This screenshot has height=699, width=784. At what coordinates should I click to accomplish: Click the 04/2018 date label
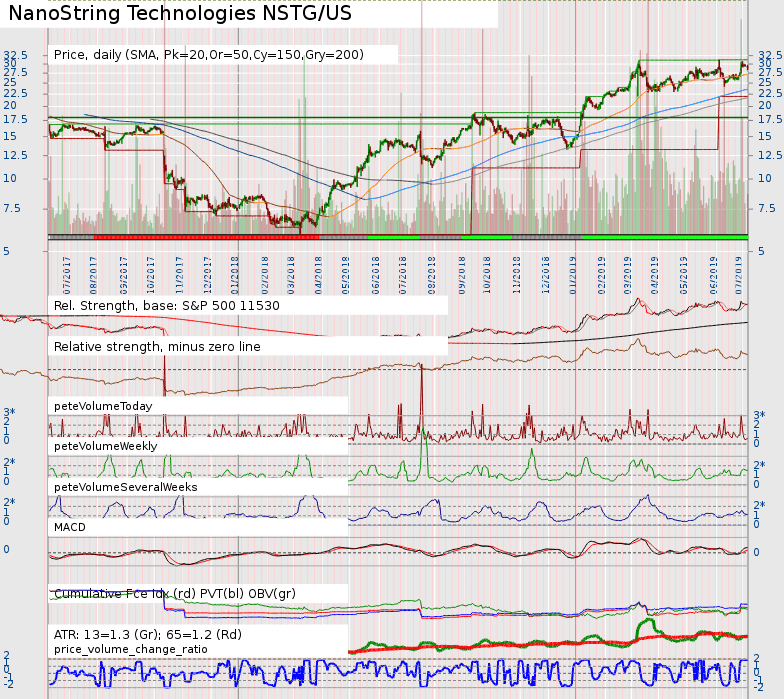click(x=318, y=275)
